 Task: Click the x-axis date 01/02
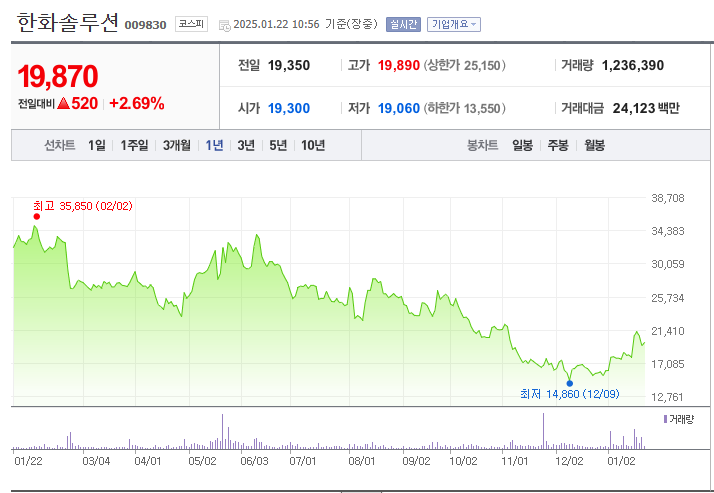(621, 461)
